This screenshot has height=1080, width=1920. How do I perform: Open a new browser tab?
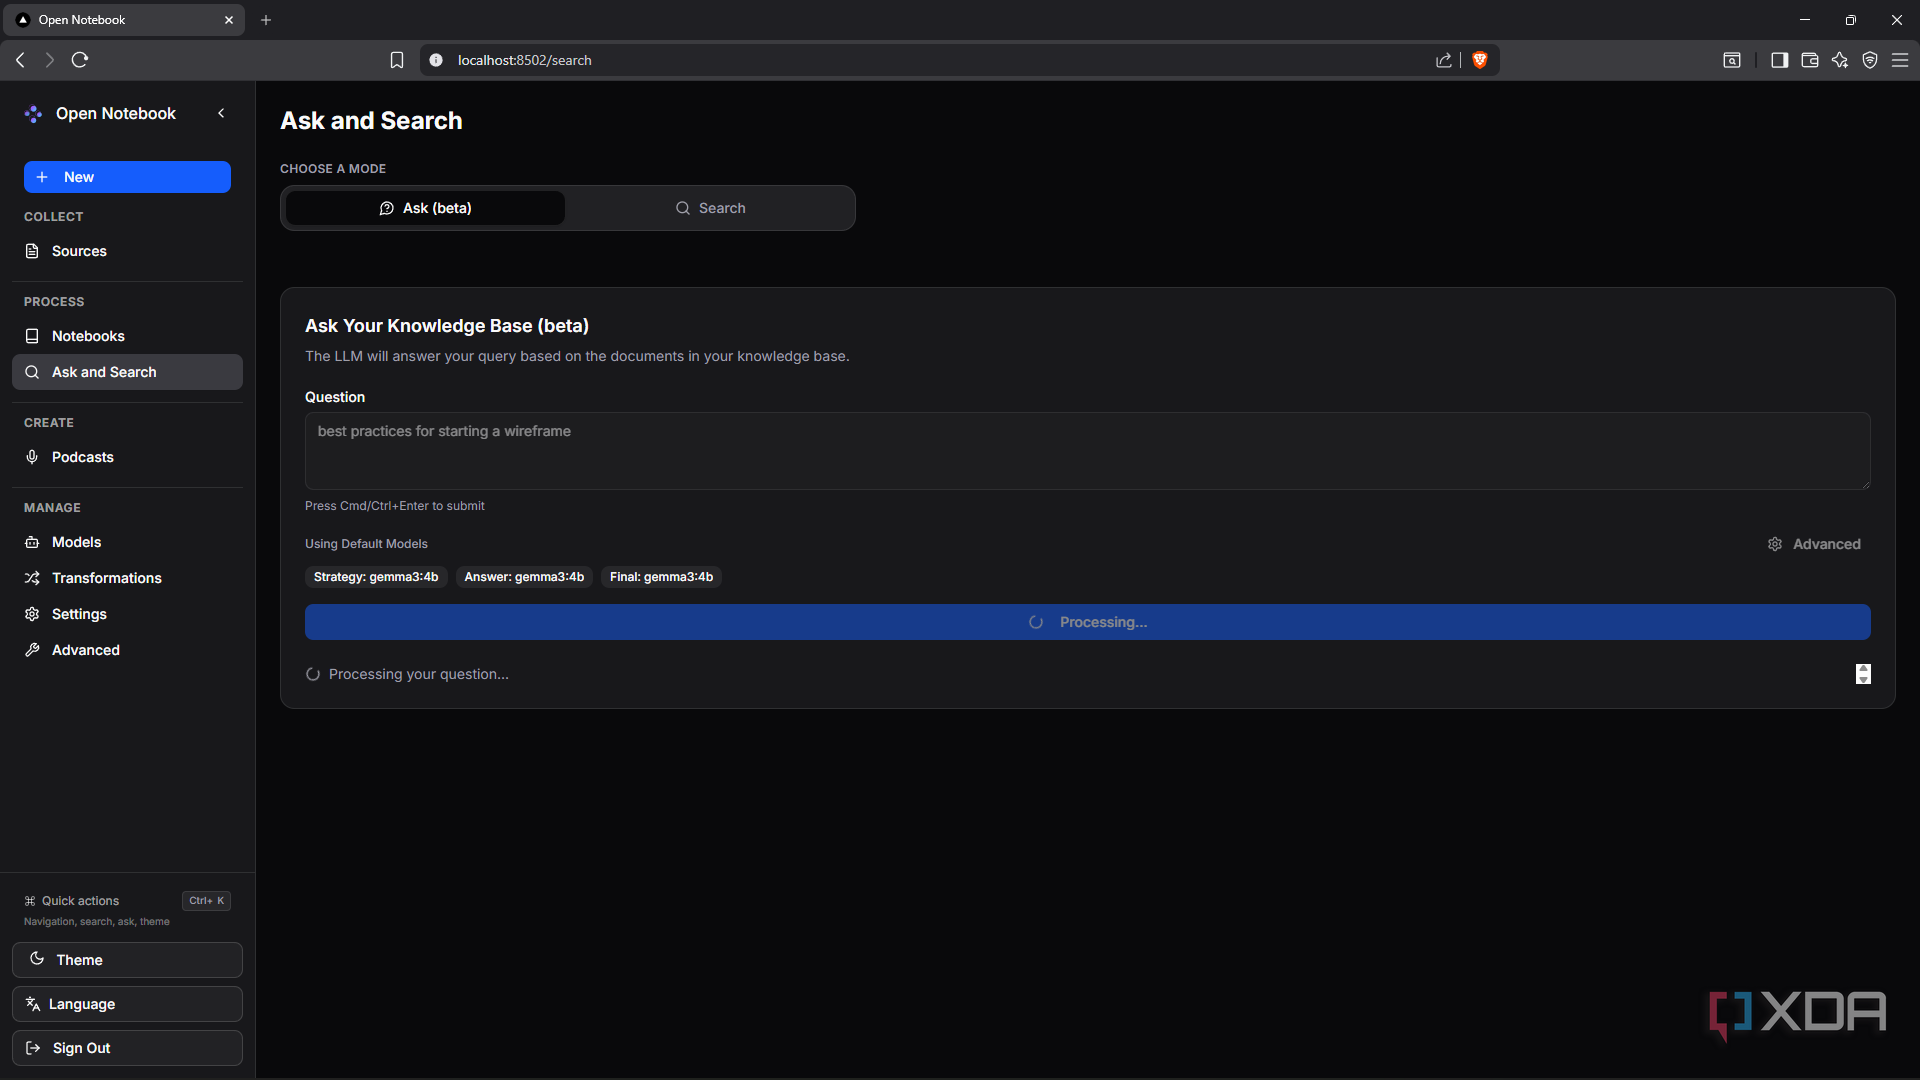tap(266, 20)
